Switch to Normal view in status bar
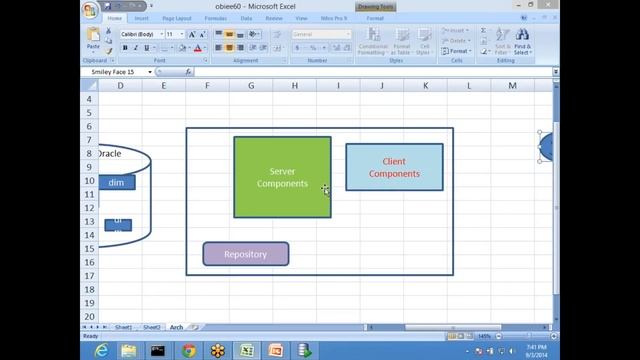Screen dimensions: 640x360 coord(452,336)
